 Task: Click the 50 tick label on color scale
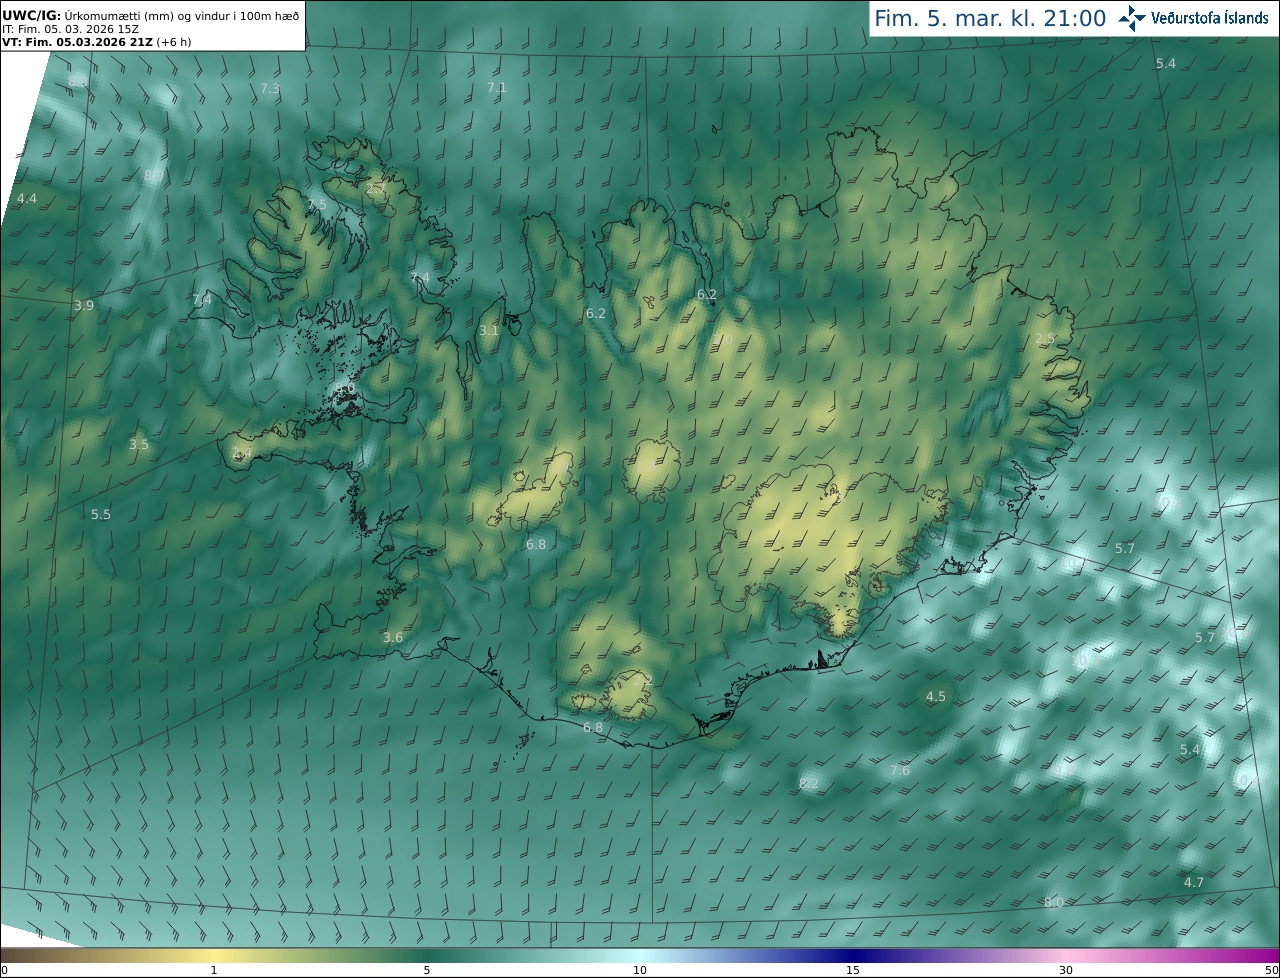(x=1272, y=970)
